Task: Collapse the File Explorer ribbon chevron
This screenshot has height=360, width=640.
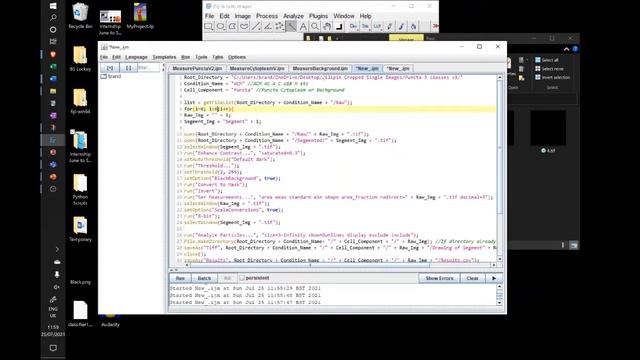Action: (x=567, y=49)
